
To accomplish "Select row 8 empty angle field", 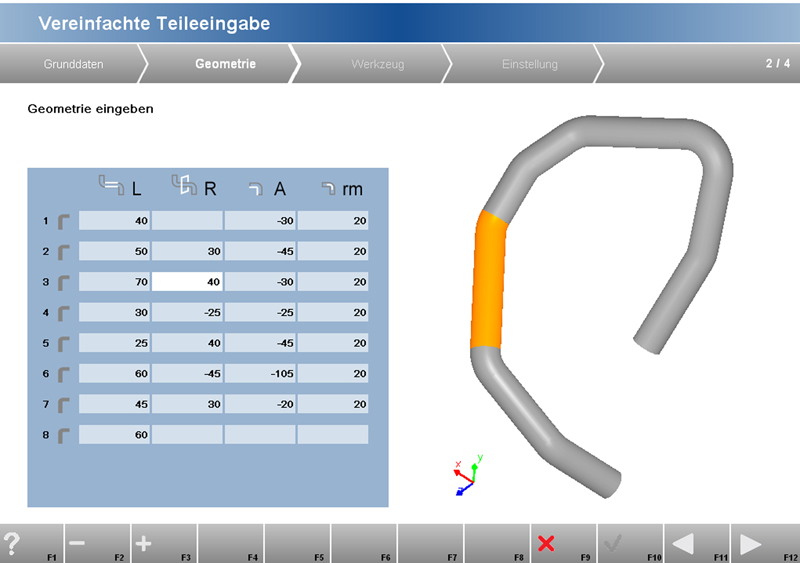I will coord(260,435).
